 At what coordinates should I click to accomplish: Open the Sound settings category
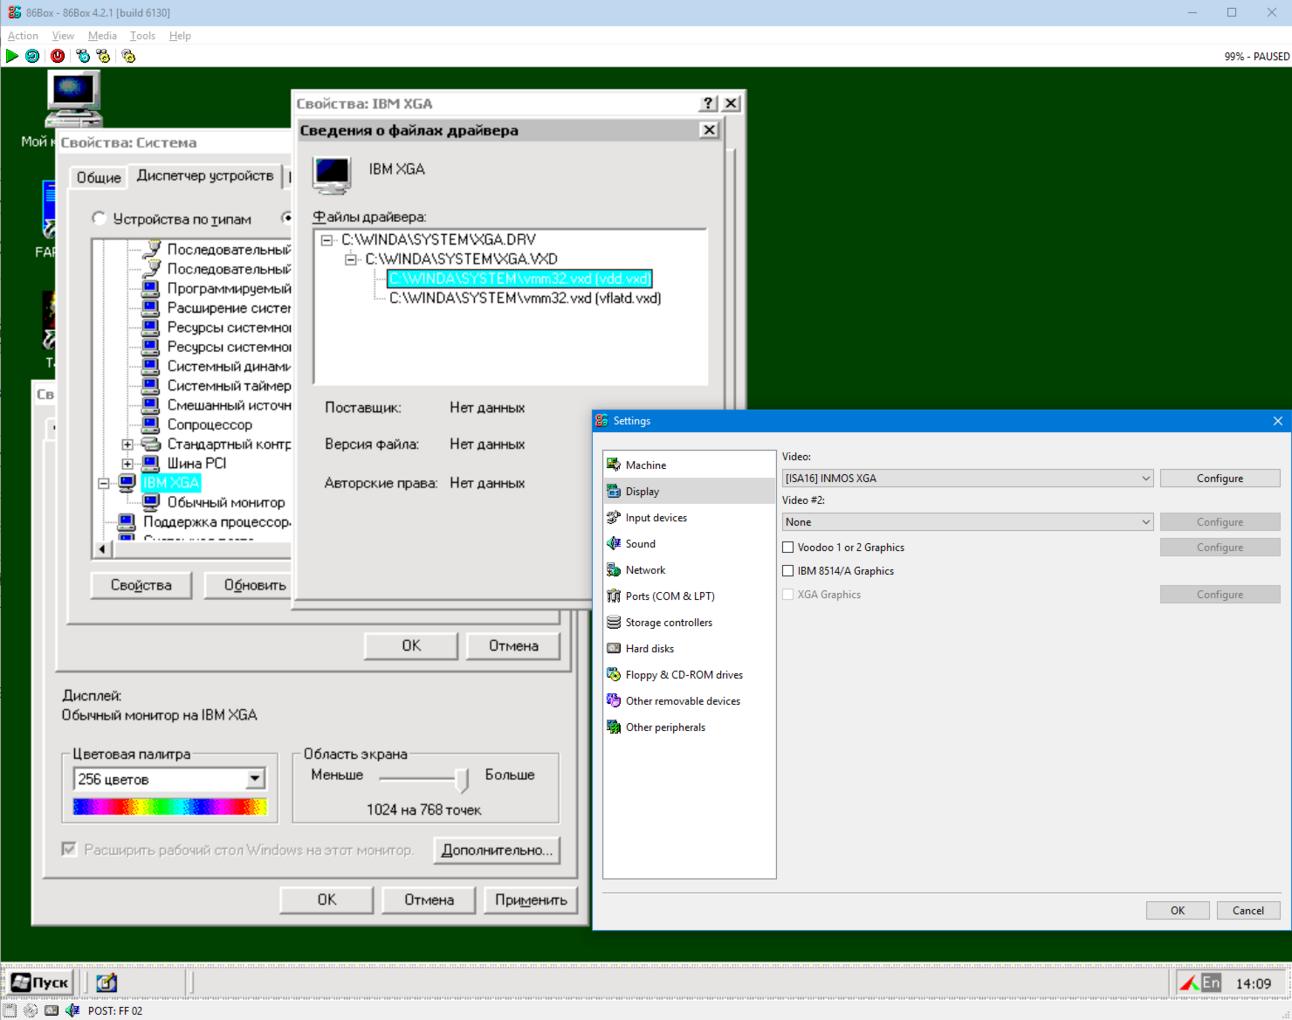(689, 543)
